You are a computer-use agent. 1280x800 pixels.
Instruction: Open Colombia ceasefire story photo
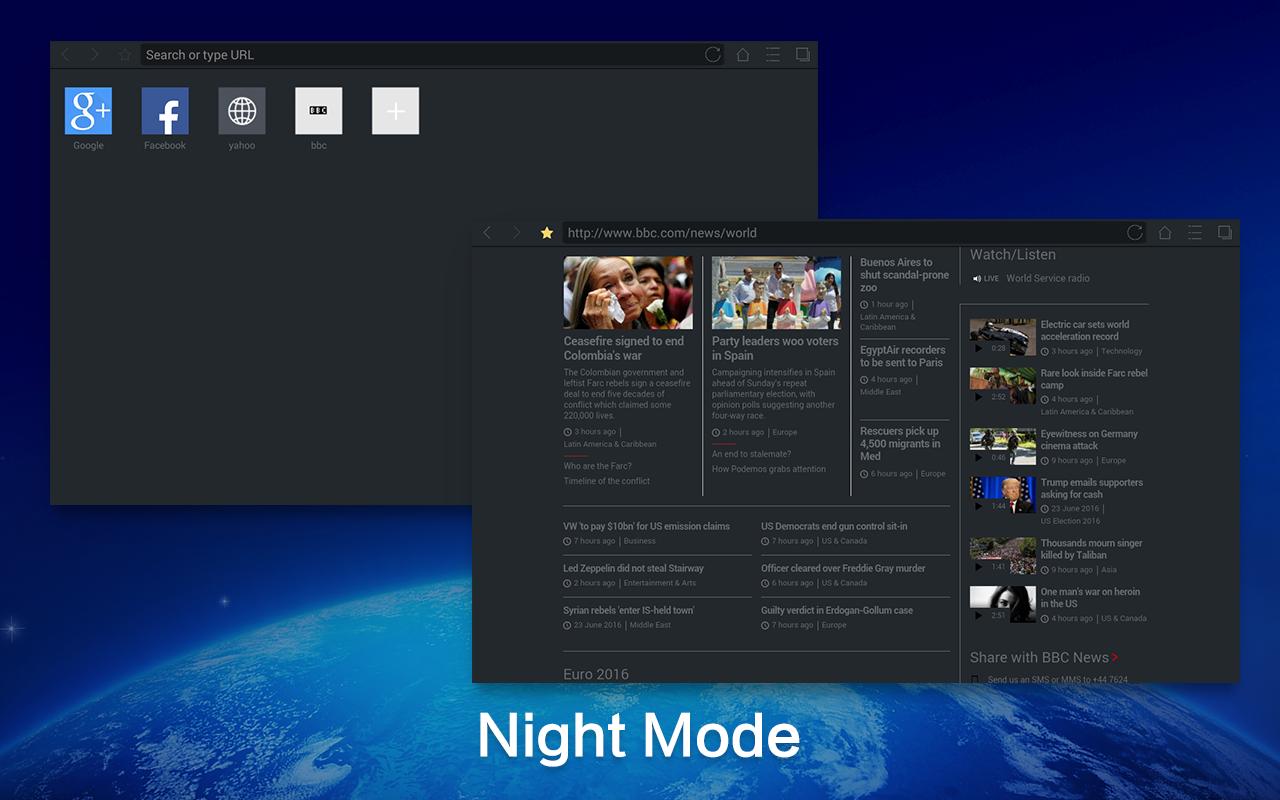(x=628, y=293)
